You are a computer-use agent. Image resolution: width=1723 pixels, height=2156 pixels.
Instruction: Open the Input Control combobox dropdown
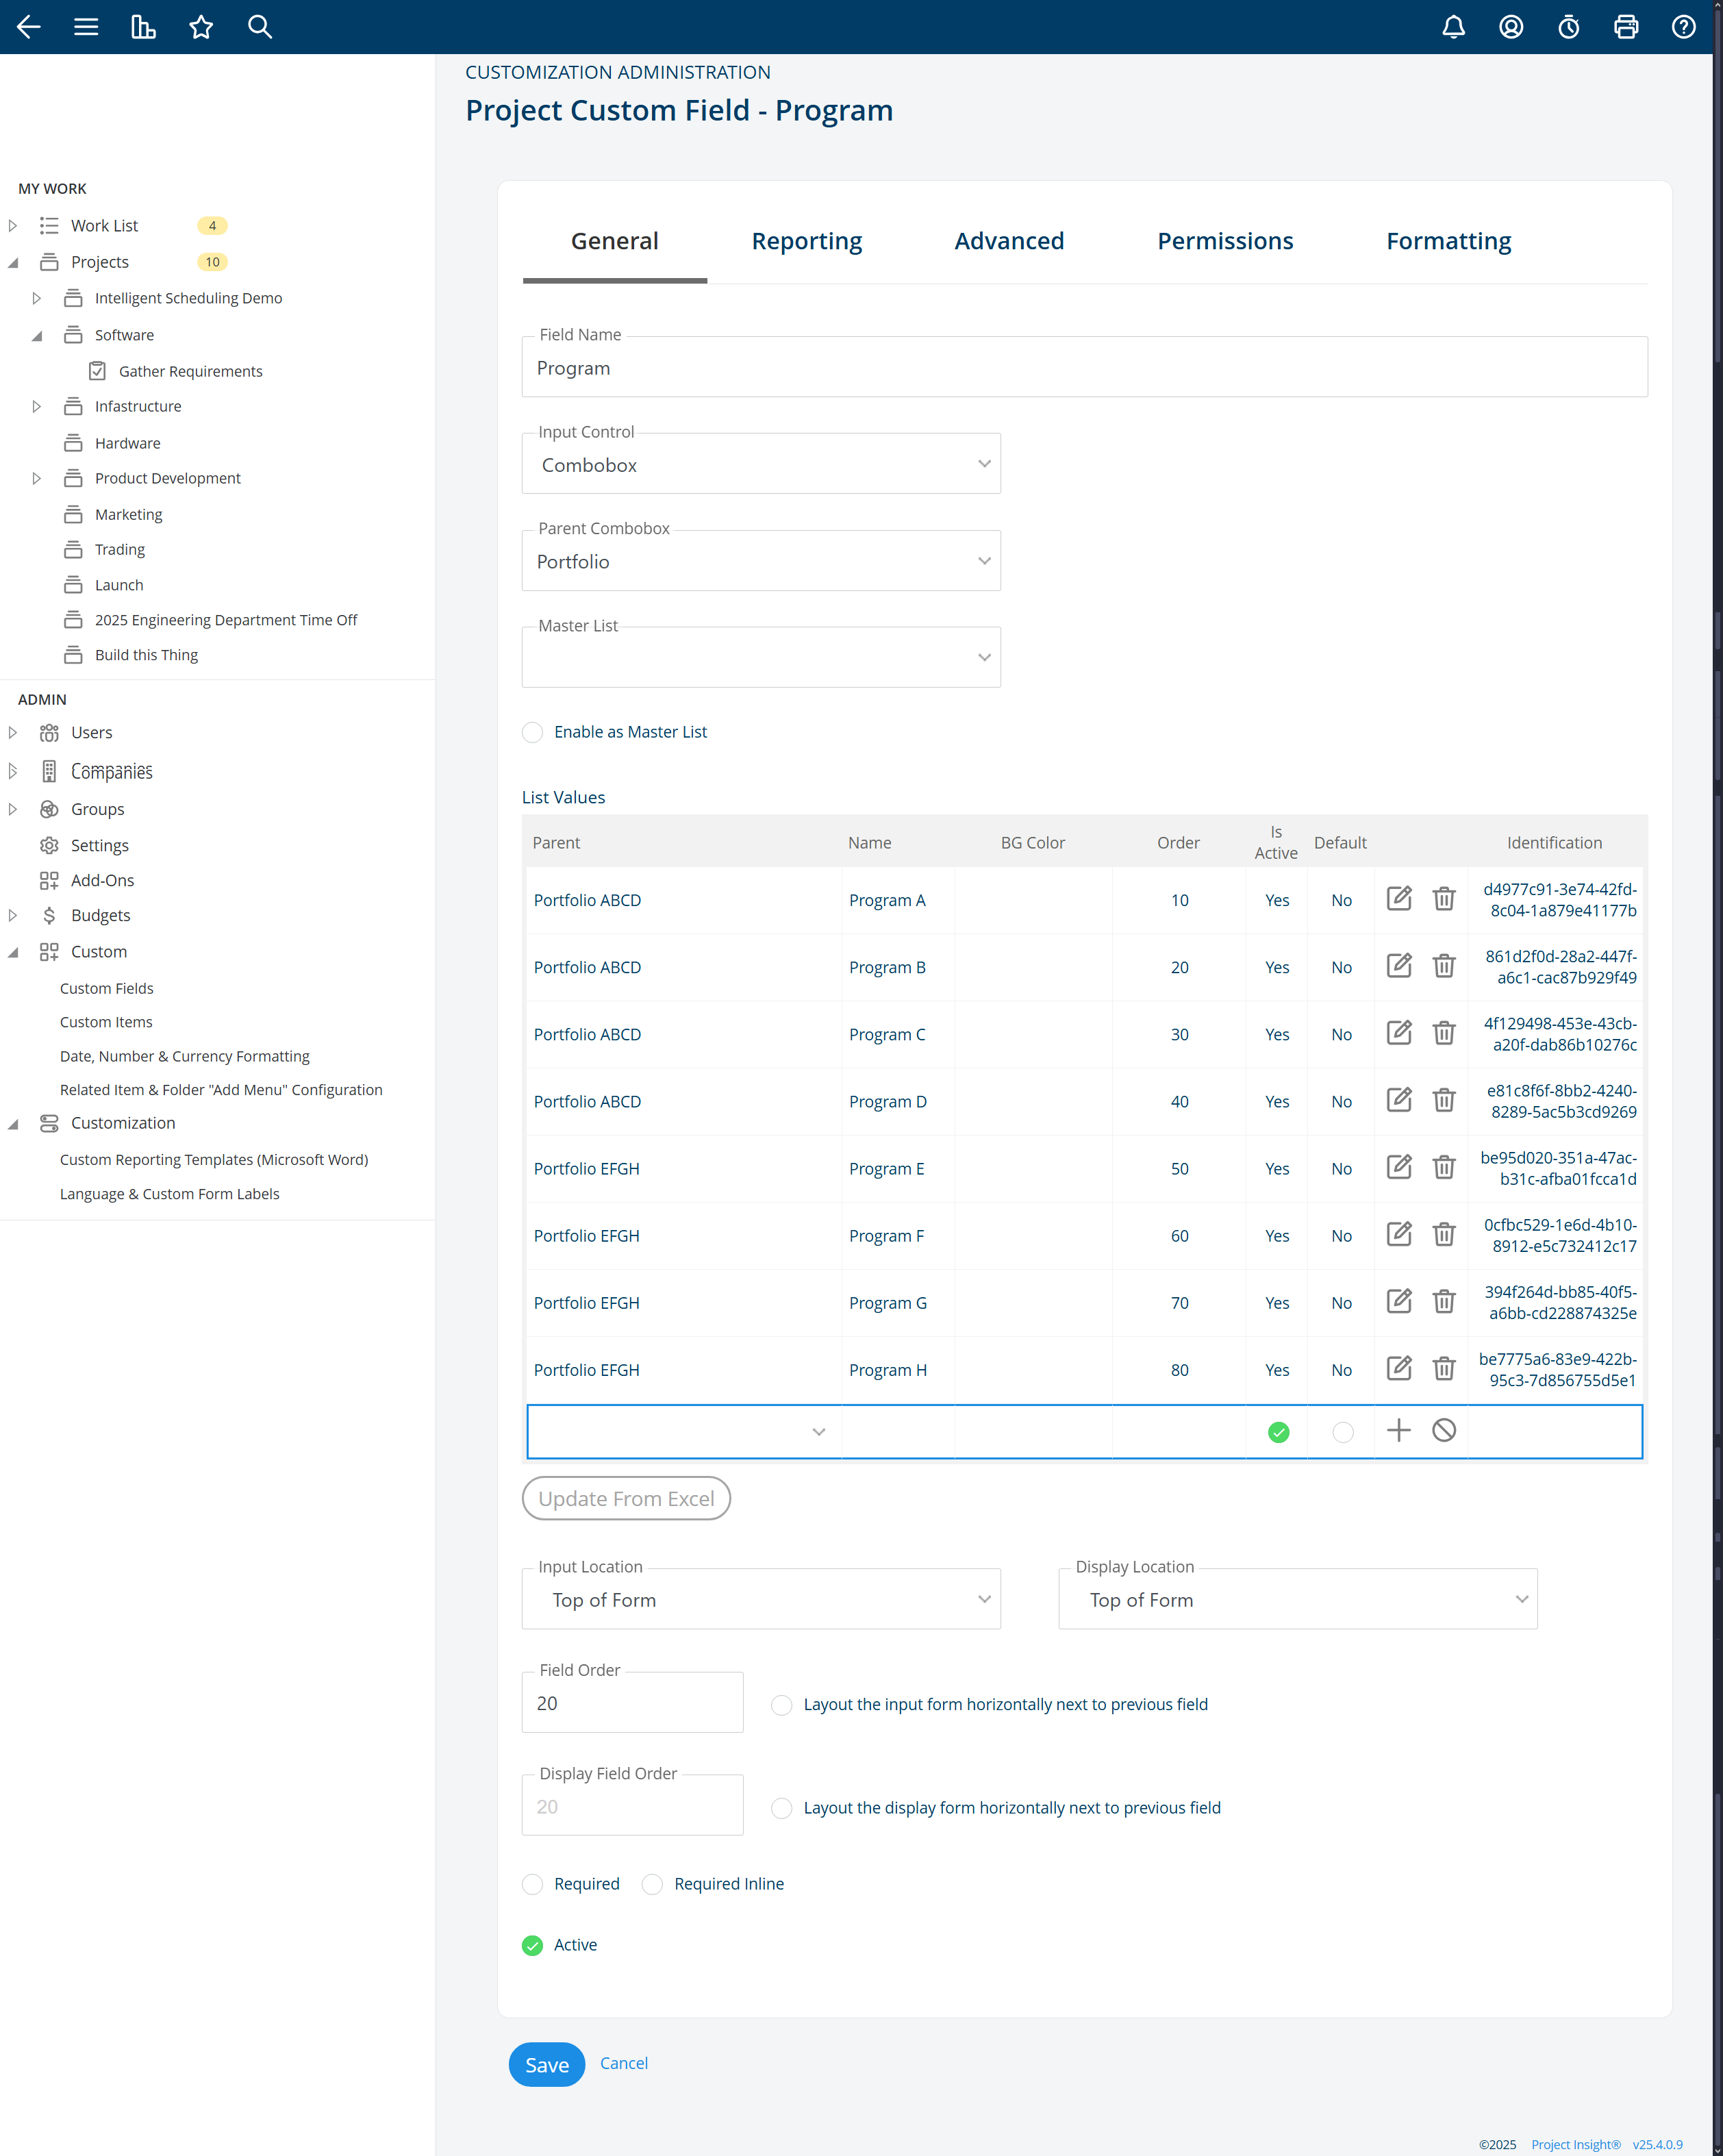(761, 464)
